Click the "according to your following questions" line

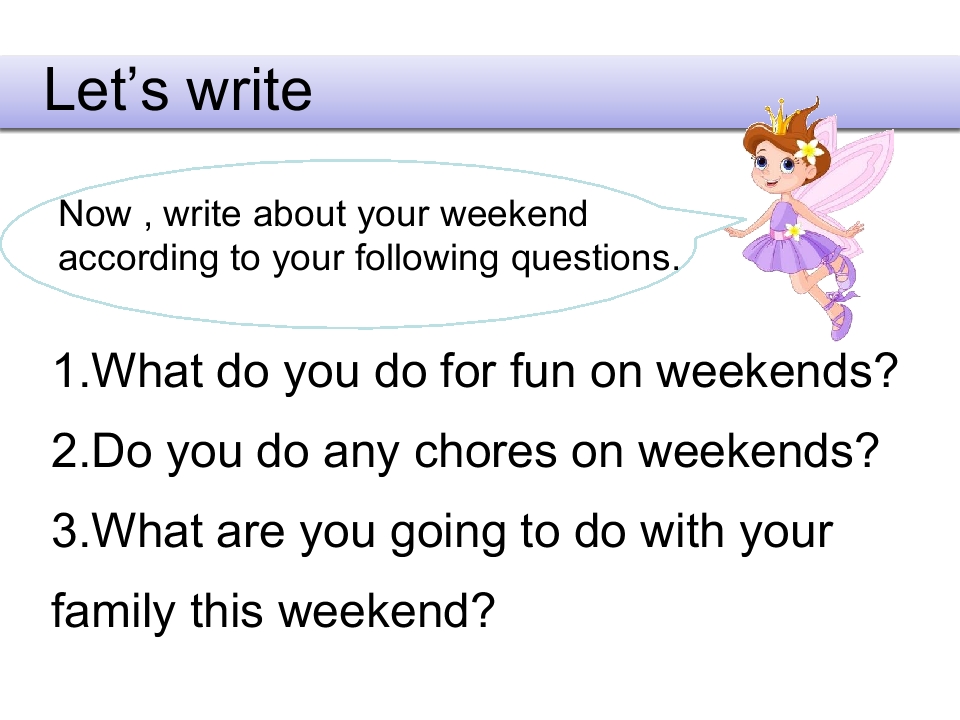point(369,258)
